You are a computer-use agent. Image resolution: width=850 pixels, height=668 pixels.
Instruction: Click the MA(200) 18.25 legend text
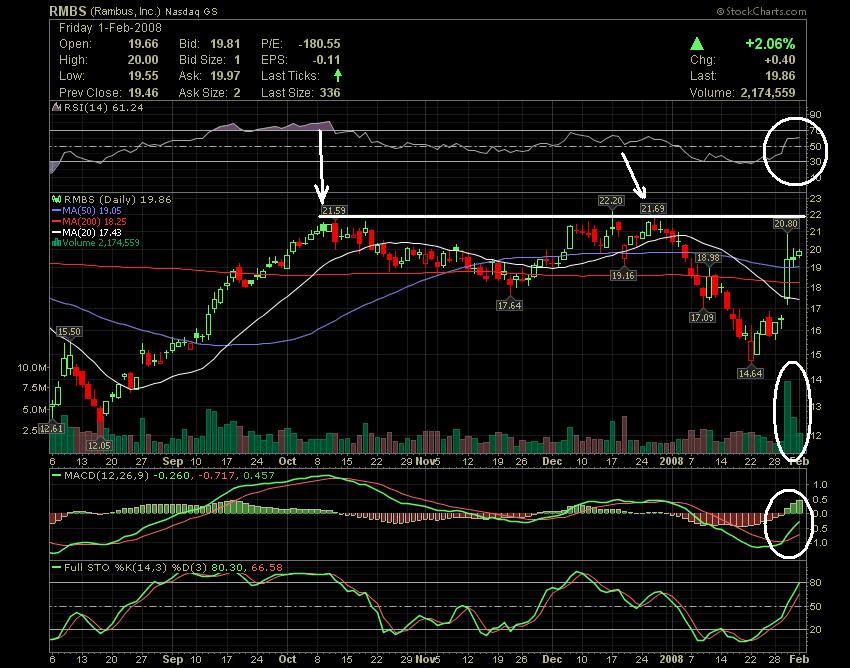pyautogui.click(x=94, y=221)
